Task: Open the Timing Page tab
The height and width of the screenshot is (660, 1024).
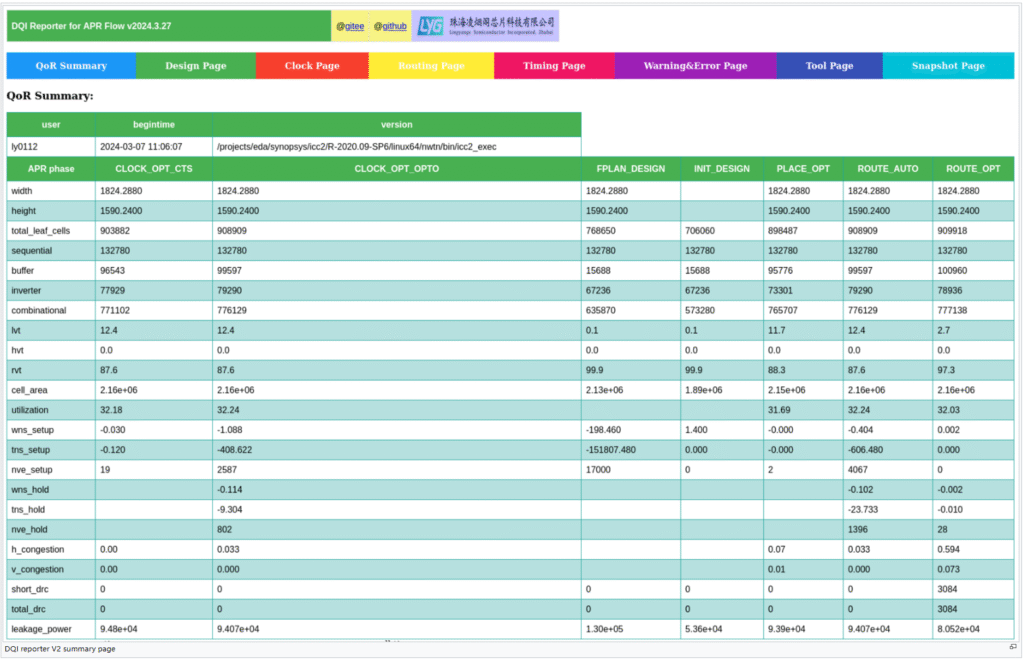Action: pyautogui.click(x=554, y=66)
